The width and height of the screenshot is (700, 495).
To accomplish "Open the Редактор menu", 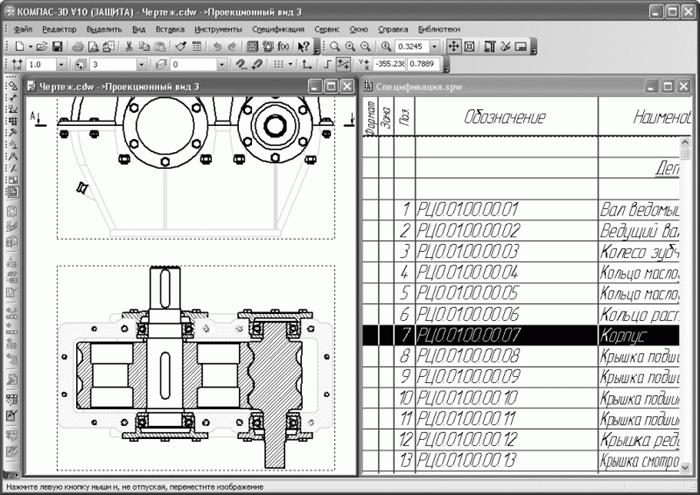I will point(59,29).
